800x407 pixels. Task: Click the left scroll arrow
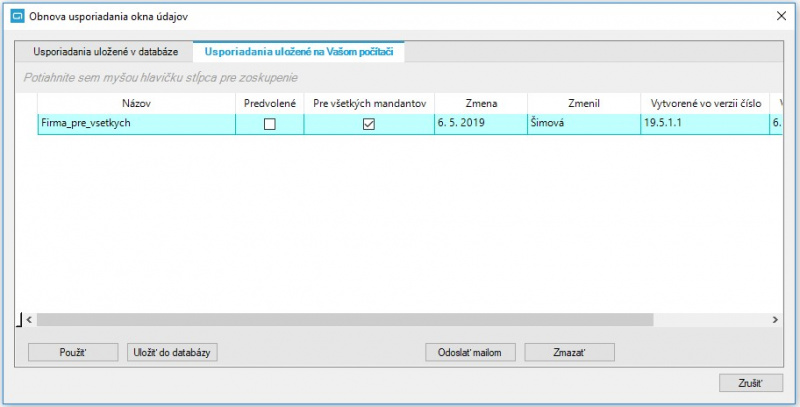click(29, 320)
